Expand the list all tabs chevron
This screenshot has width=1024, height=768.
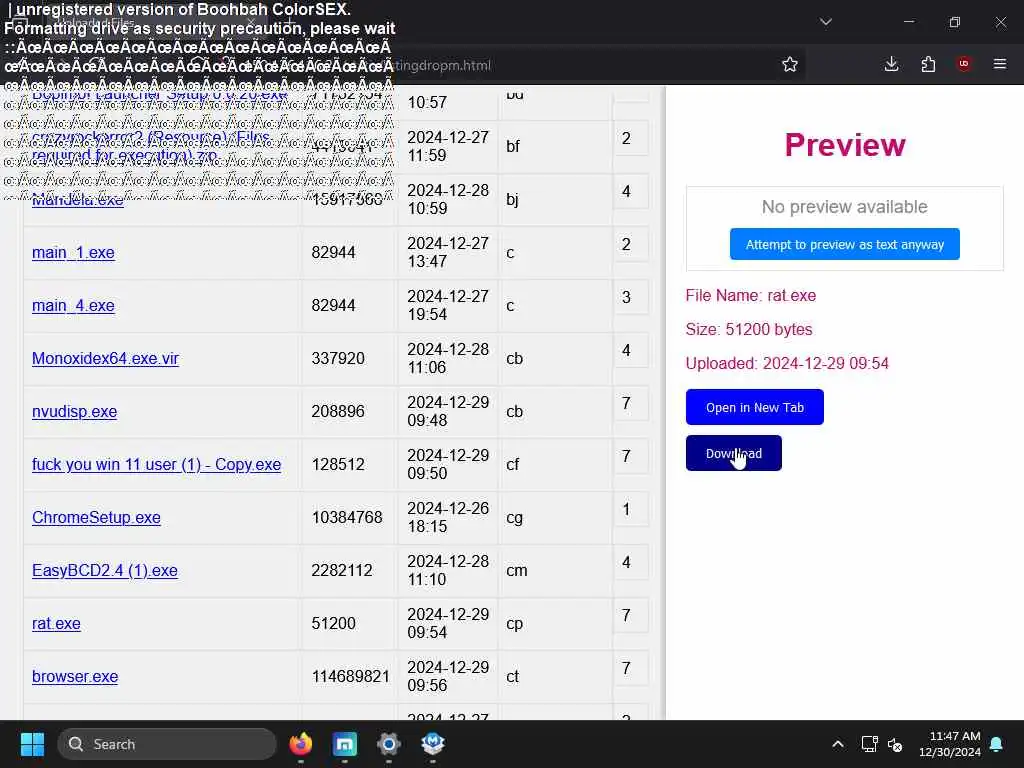[x=825, y=22]
